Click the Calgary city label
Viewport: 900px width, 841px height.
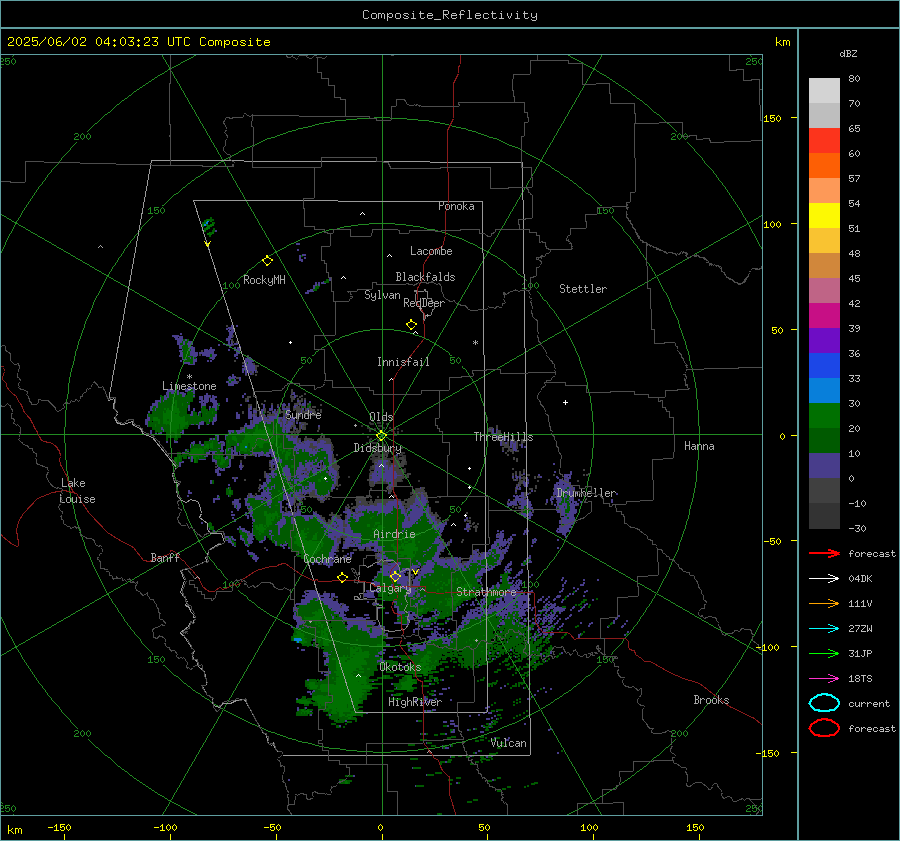pyautogui.click(x=390, y=588)
